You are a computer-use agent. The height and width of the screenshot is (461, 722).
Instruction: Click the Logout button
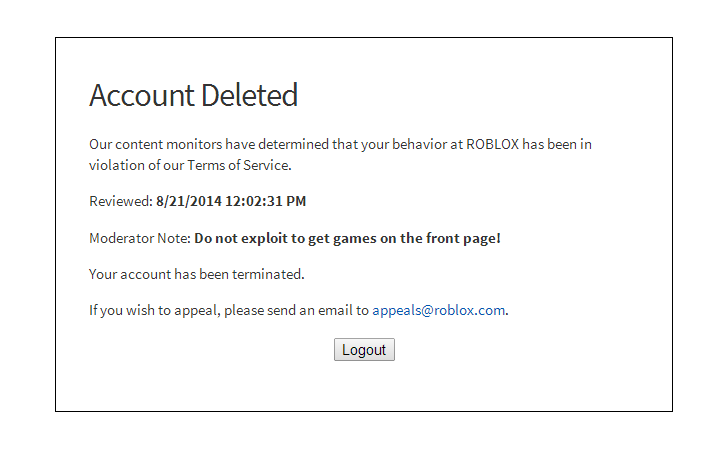click(x=364, y=350)
